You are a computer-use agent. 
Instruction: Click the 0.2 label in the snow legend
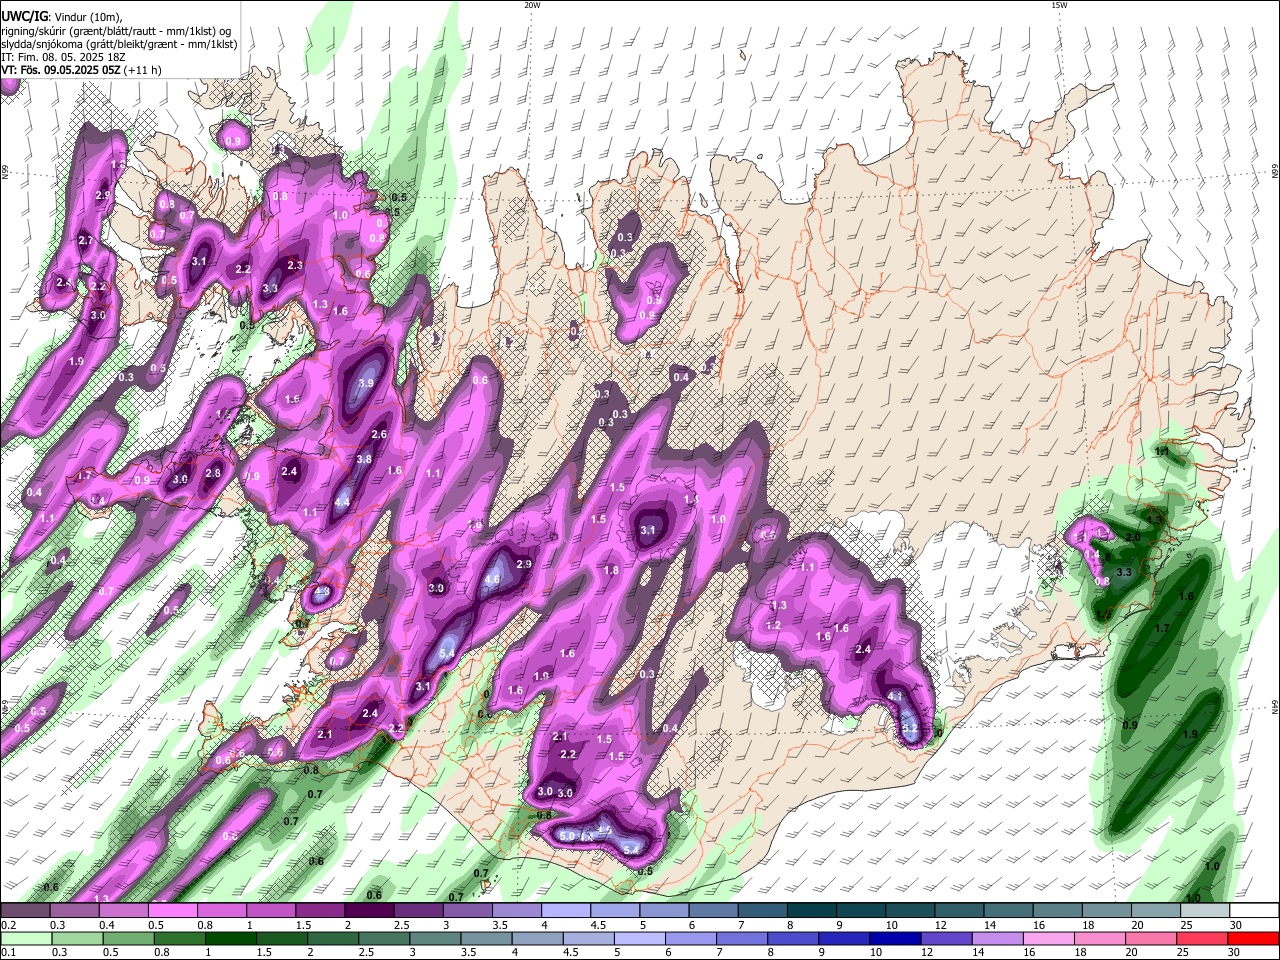tap(8, 925)
